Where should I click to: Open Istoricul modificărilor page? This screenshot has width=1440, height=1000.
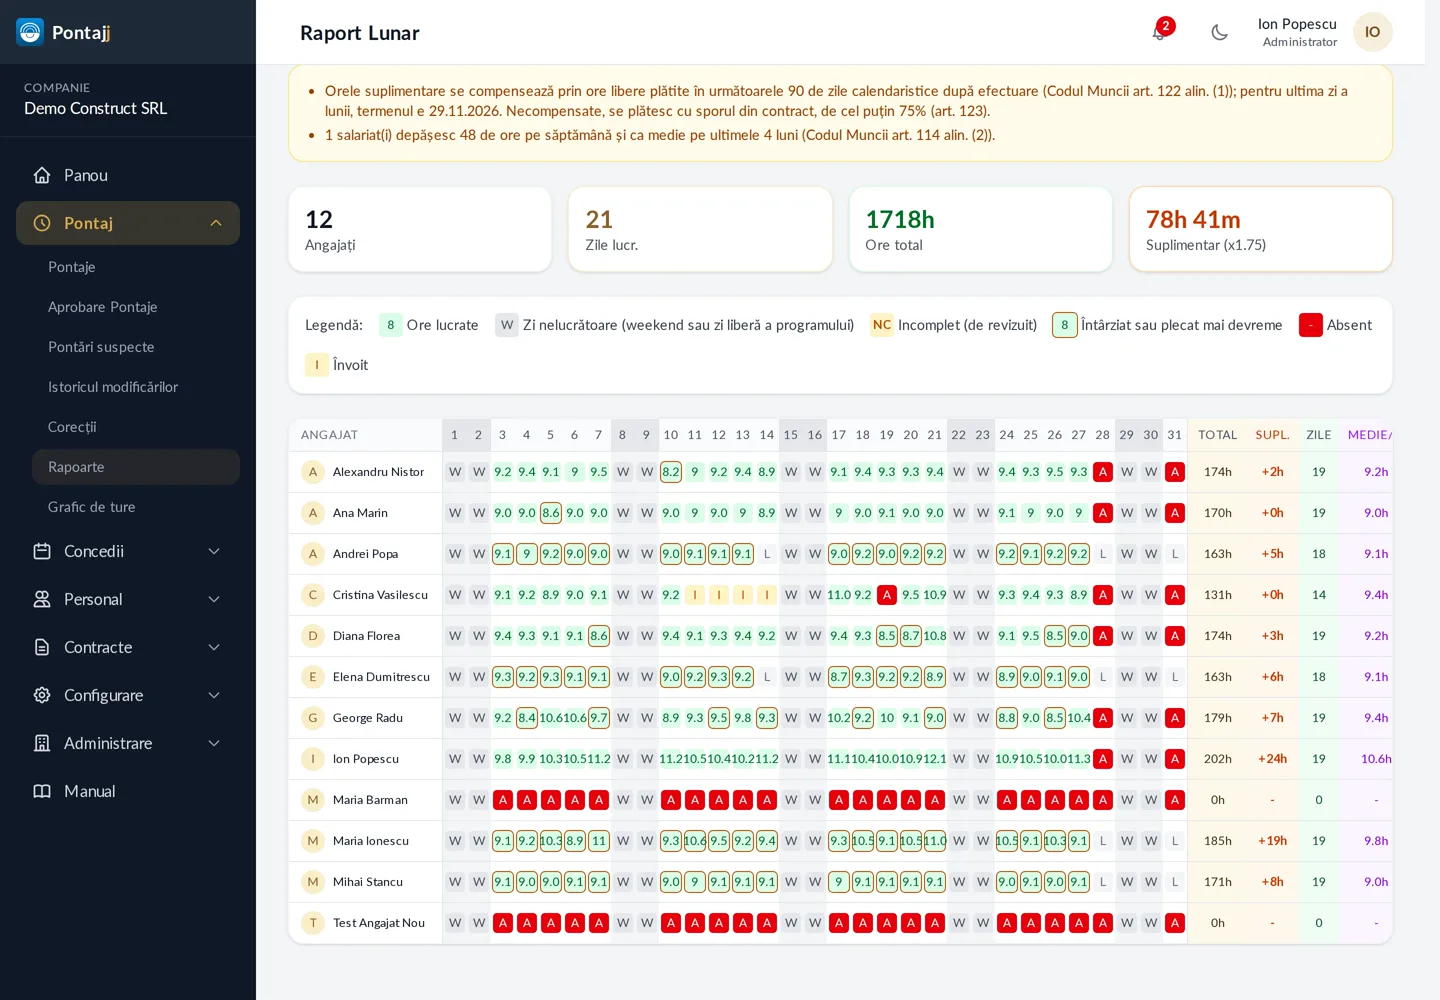pos(136,387)
